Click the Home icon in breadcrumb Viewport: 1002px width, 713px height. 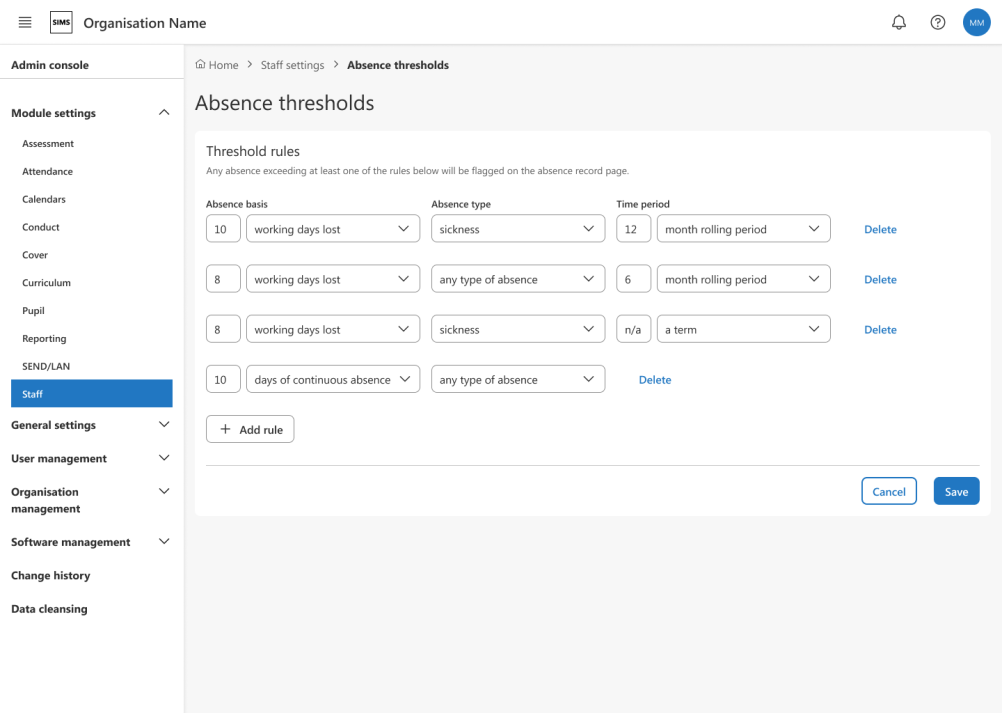[201, 65]
